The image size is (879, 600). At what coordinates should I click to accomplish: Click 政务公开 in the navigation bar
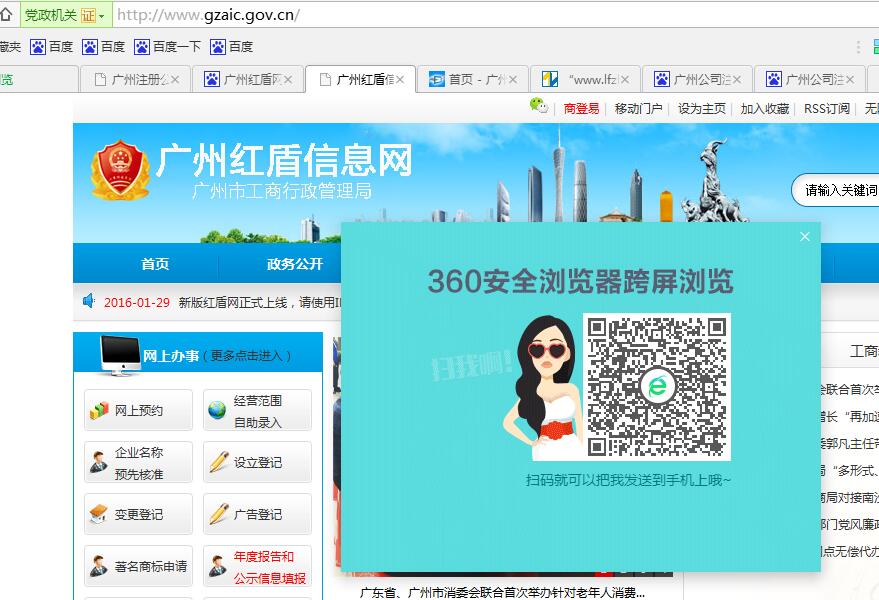coord(295,264)
